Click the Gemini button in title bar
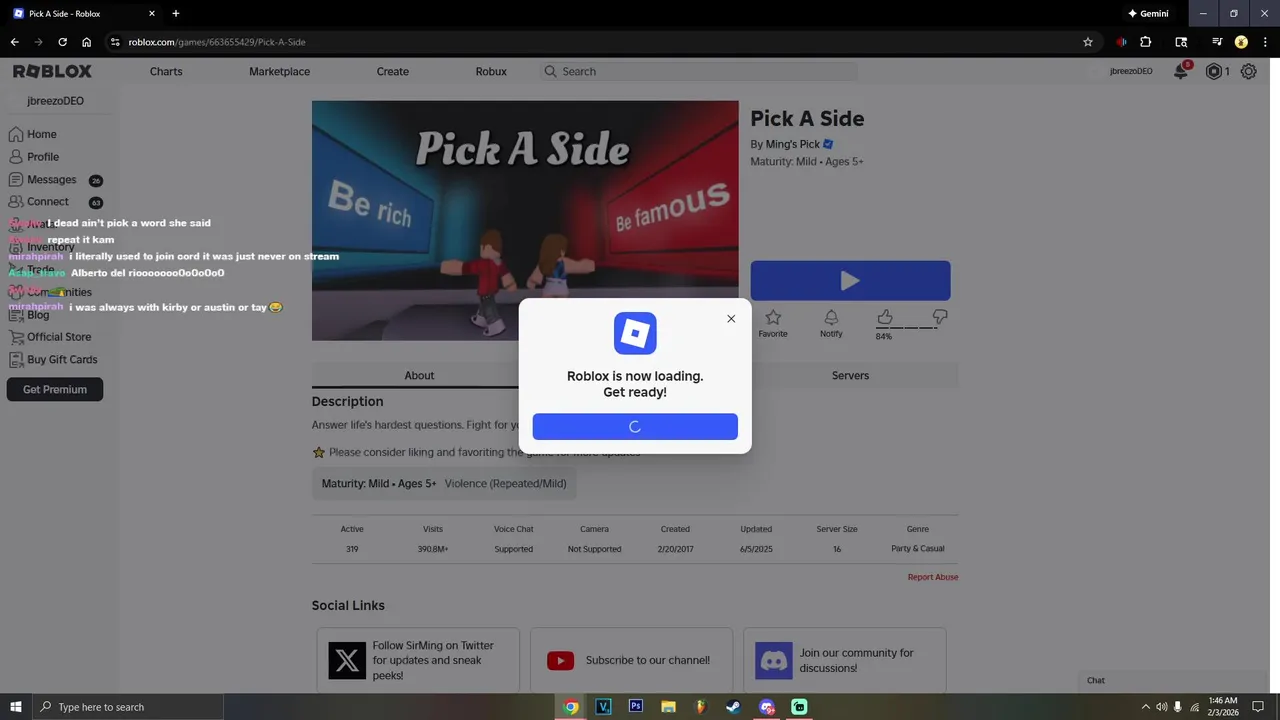This screenshot has width=1280, height=720. tap(1148, 14)
